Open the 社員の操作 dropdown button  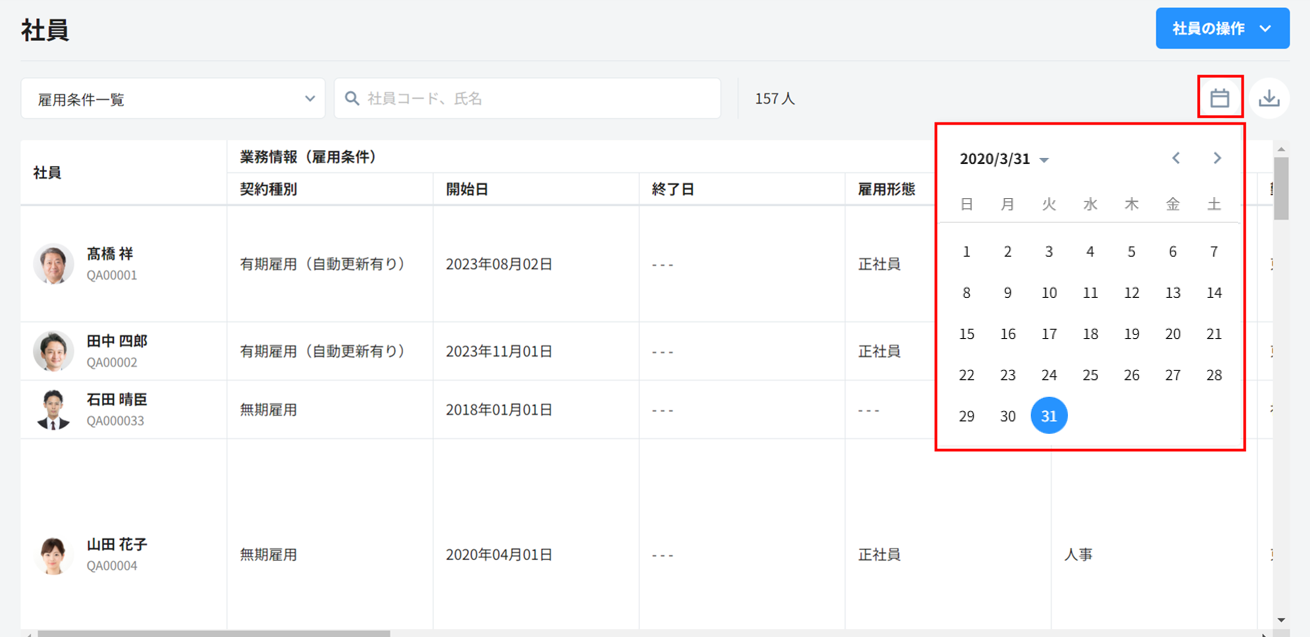1222,29
